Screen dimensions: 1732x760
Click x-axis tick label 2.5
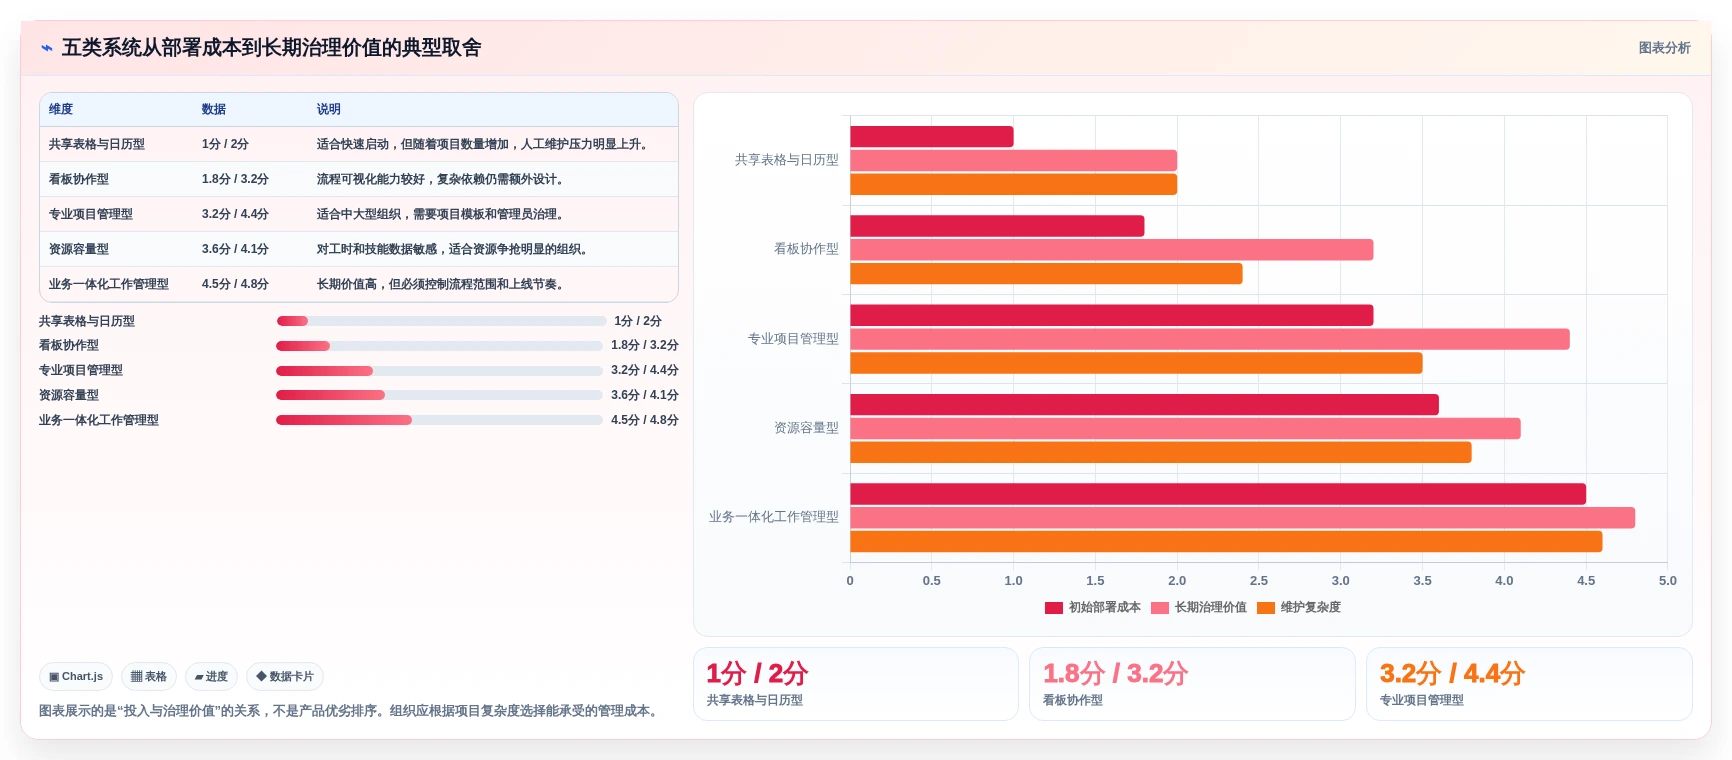click(1259, 581)
